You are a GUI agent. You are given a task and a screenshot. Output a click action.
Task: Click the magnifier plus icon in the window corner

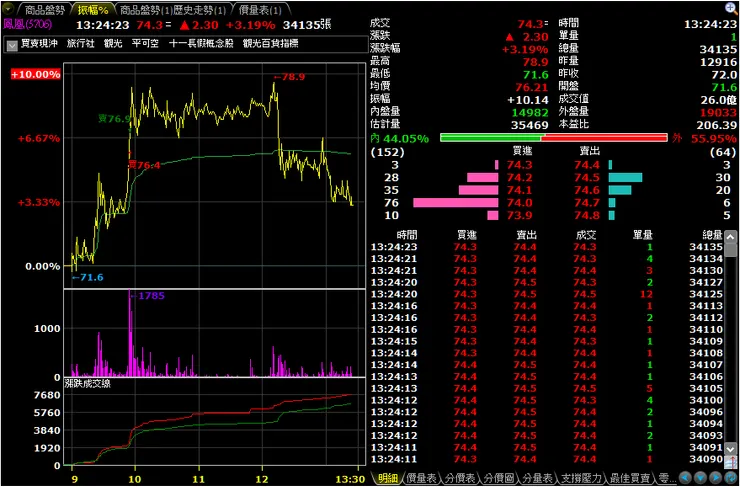tap(731, 8)
